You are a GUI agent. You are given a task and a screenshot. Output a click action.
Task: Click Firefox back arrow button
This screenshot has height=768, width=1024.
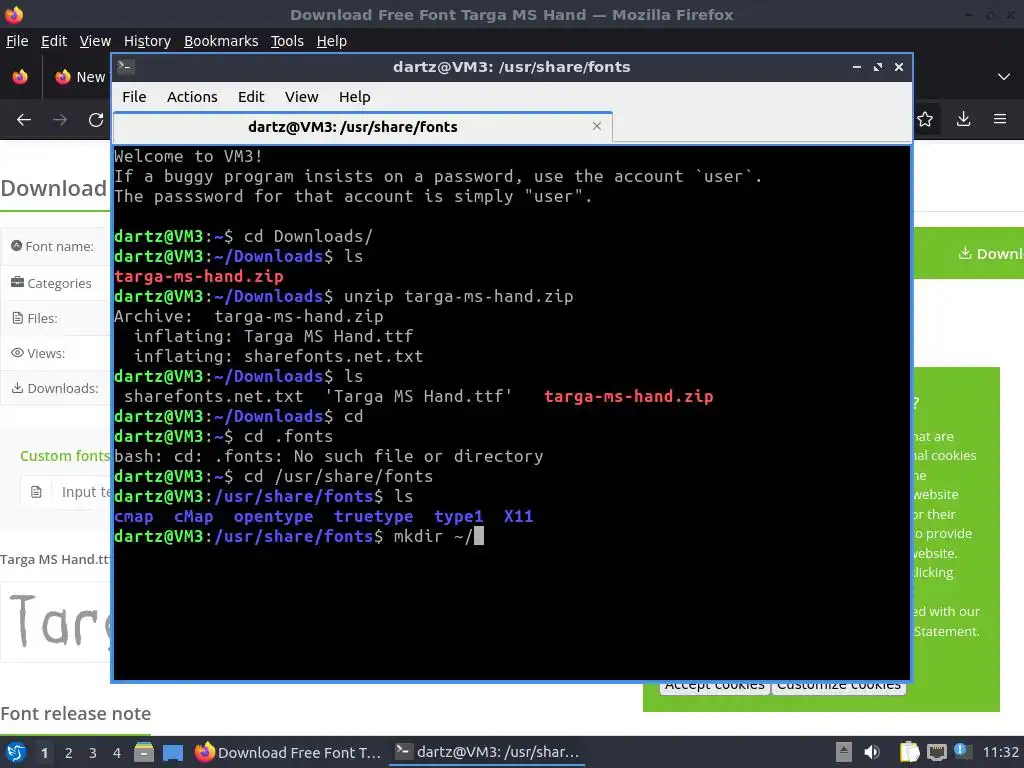coord(24,120)
